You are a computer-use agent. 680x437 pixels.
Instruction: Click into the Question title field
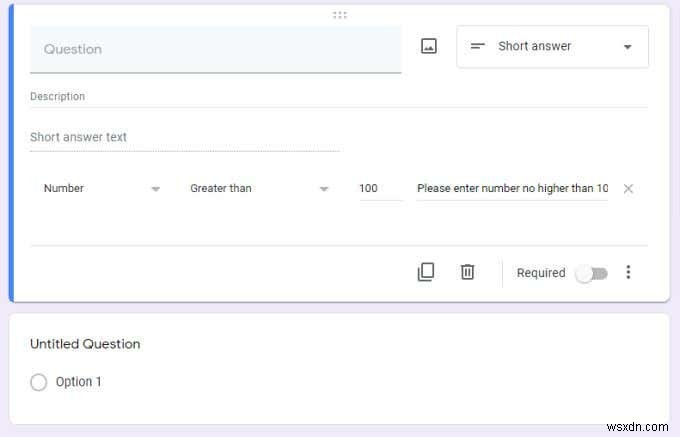pyautogui.click(x=216, y=49)
